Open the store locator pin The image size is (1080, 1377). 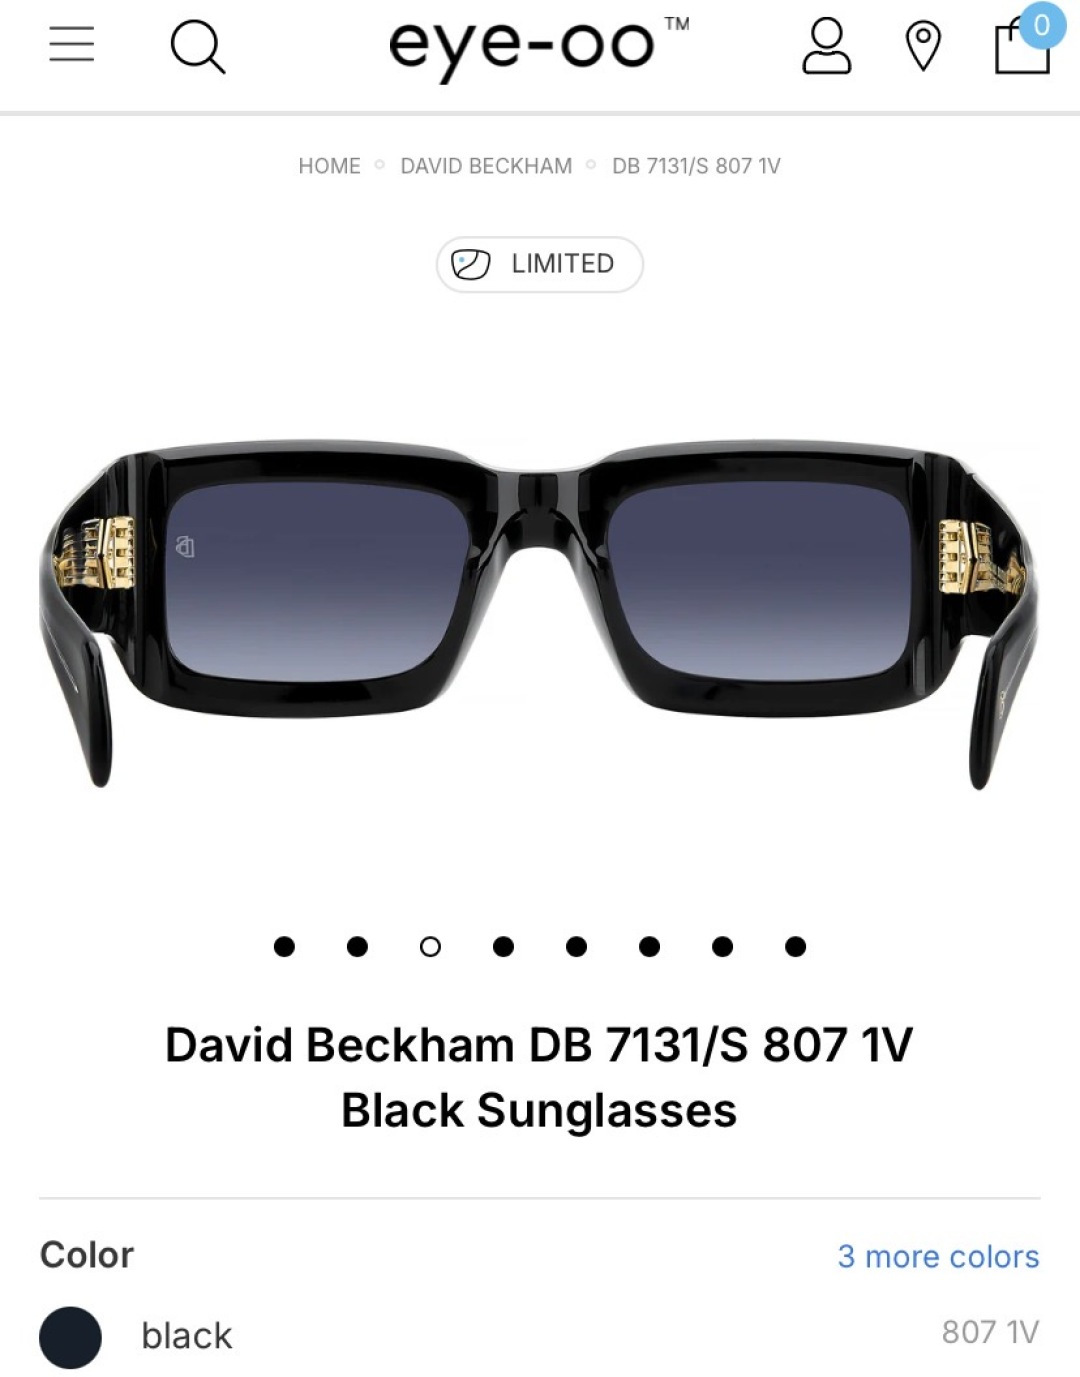(923, 47)
